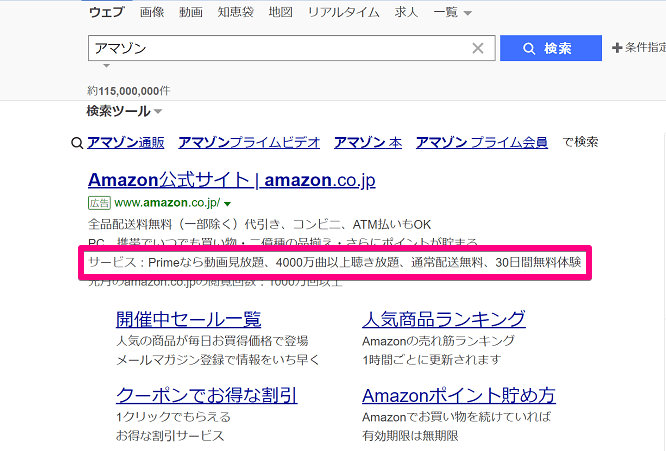Click the アマゾンプライムビデオ related search
Image resolution: width=666 pixels, height=451 pixels.
tap(249, 143)
